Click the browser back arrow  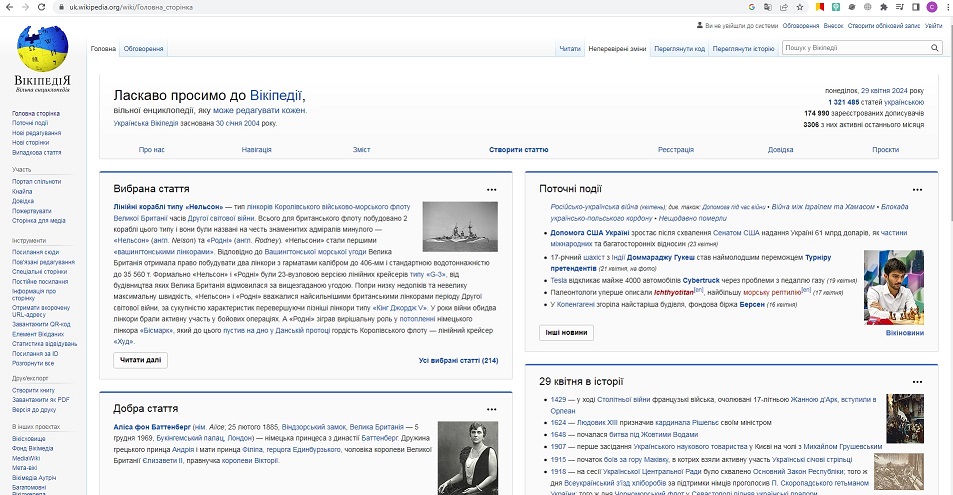pos(9,7)
